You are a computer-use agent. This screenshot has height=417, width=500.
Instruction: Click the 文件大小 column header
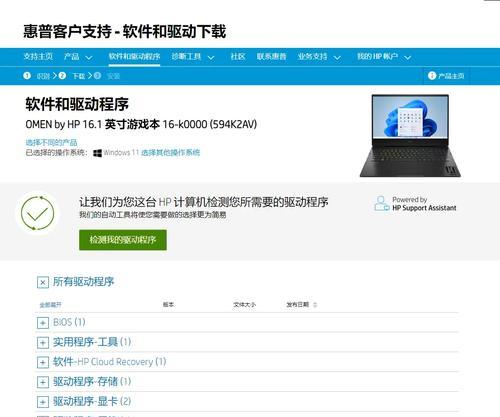(x=244, y=304)
